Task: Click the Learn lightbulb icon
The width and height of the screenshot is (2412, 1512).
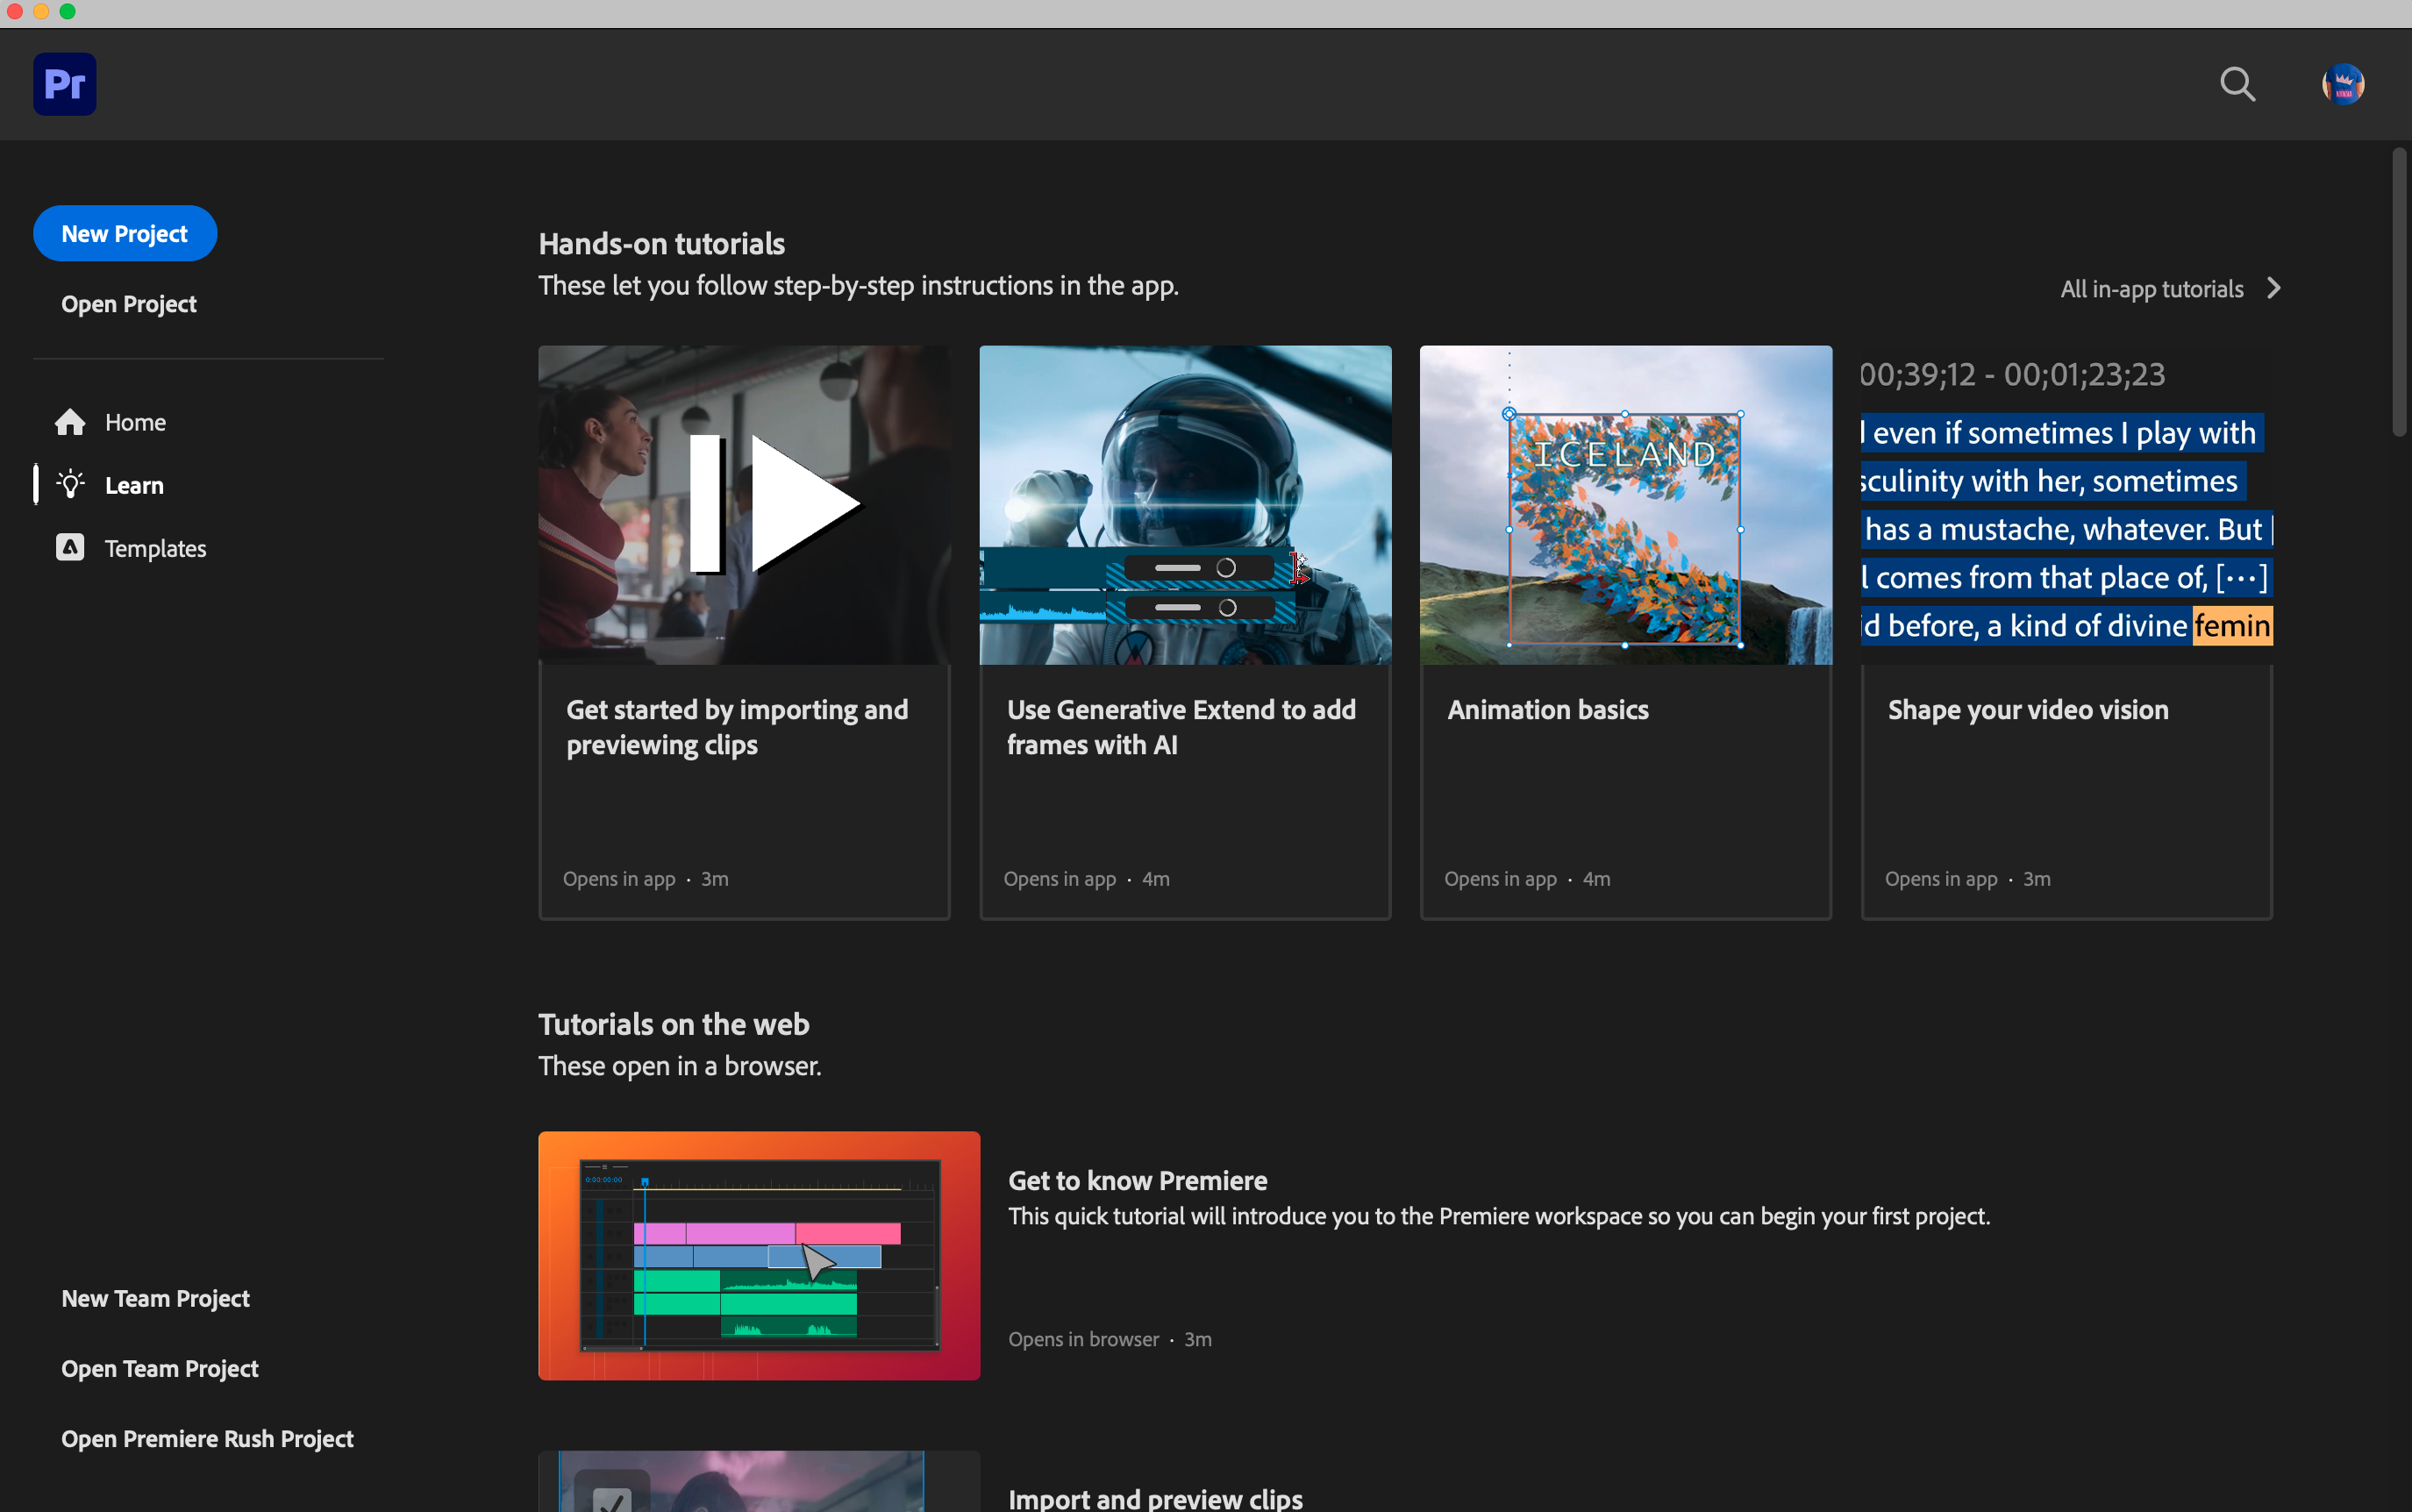Action: click(x=70, y=485)
